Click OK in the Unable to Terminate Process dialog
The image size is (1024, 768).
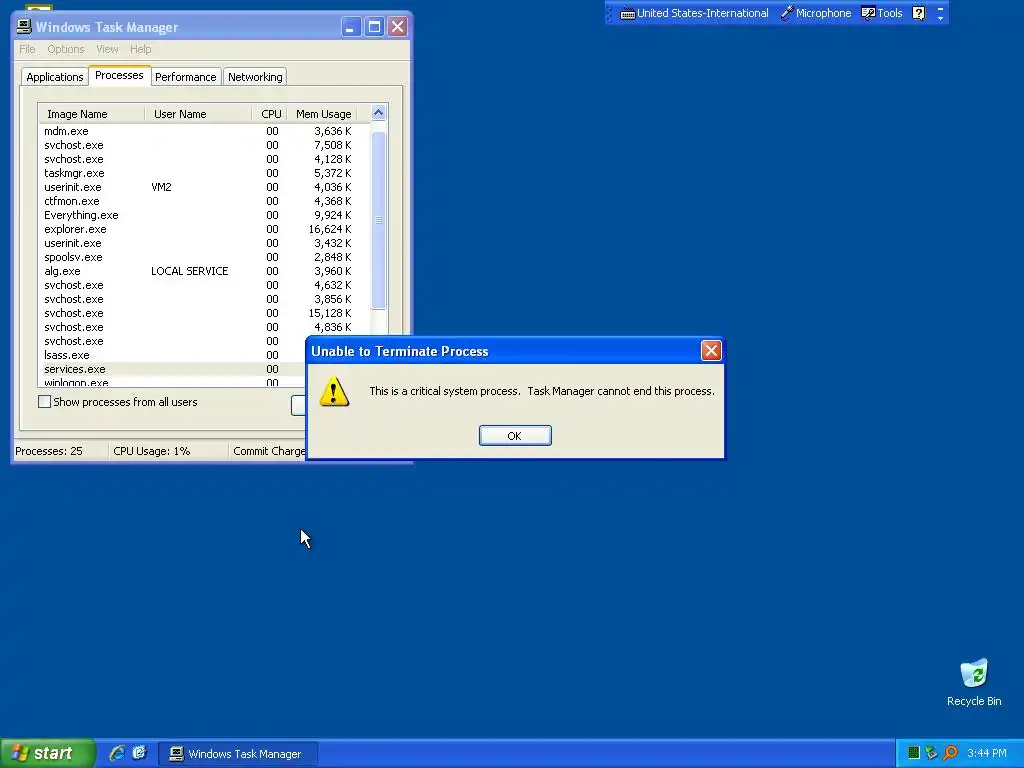[x=515, y=436]
